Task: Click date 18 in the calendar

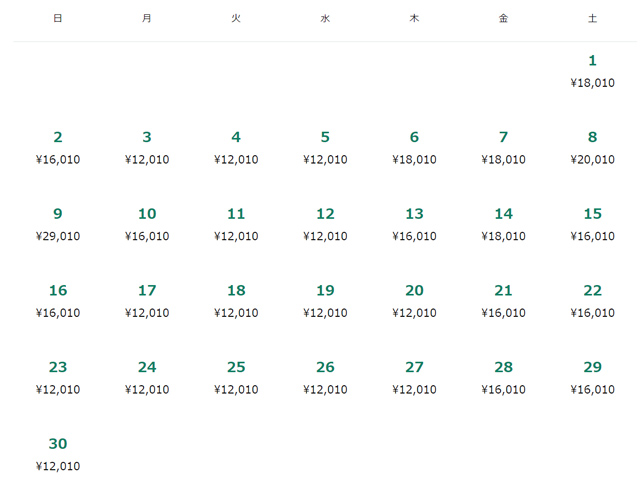Action: [x=236, y=300]
